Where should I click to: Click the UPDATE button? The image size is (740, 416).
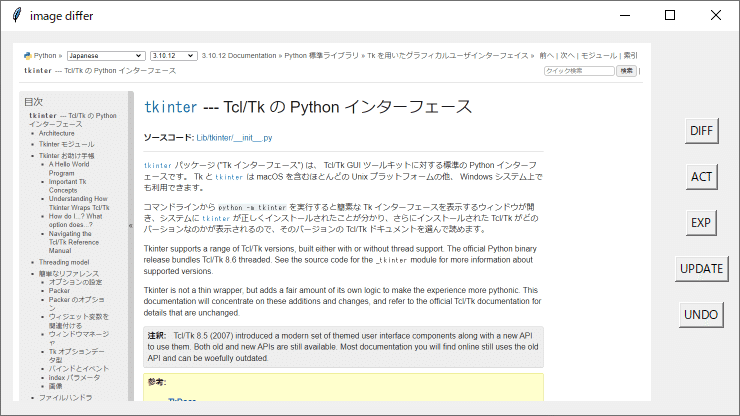coord(701,269)
